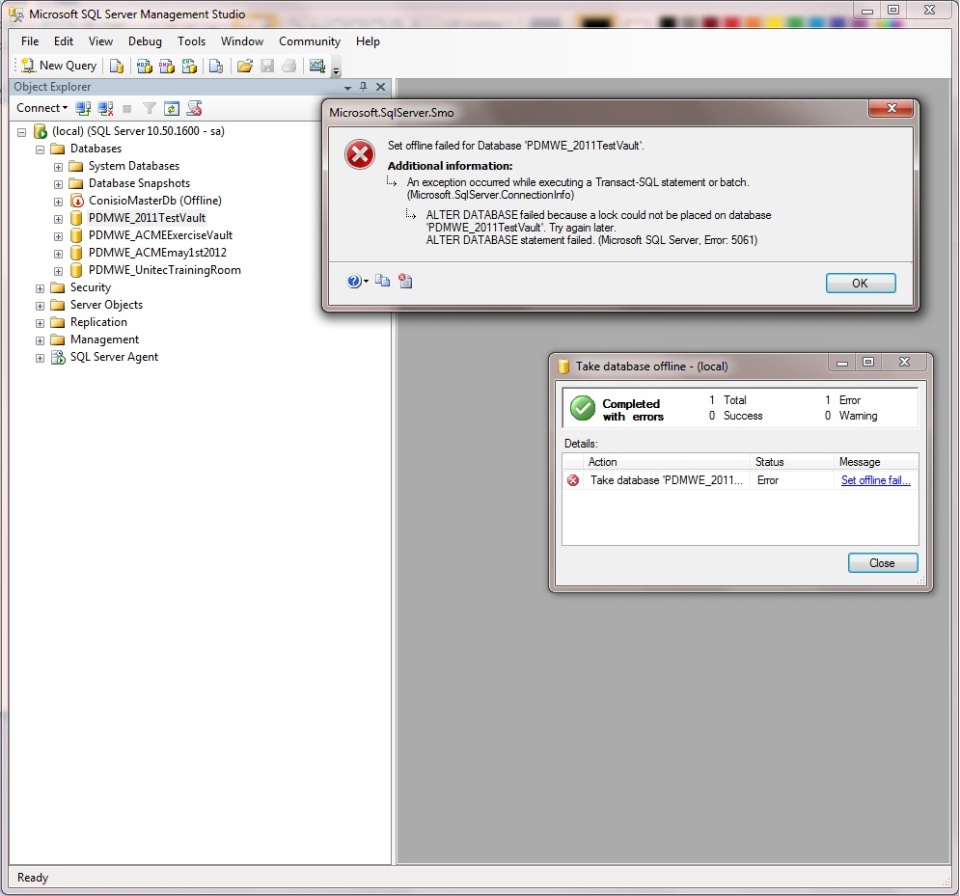
Task: Click the Analysis Services XMLA Query icon
Action: (189, 66)
